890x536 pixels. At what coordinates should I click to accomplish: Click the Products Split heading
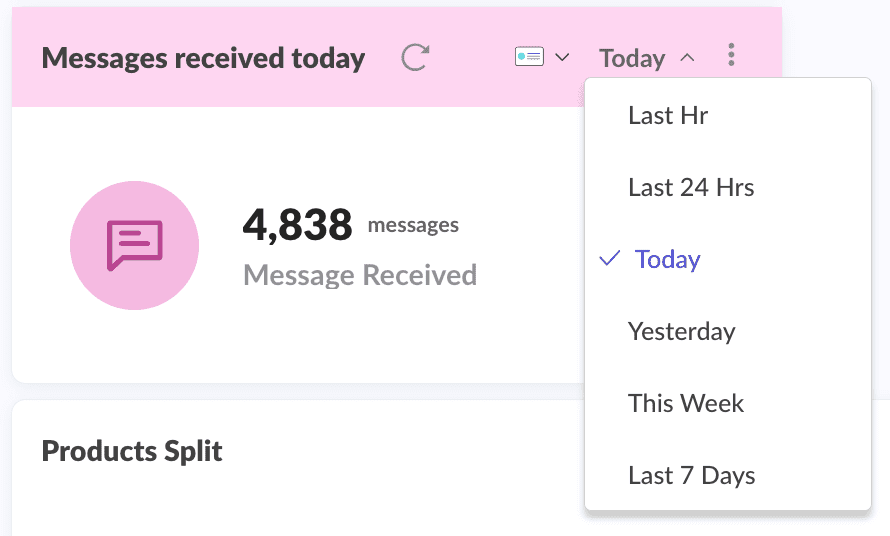pyautogui.click(x=132, y=451)
